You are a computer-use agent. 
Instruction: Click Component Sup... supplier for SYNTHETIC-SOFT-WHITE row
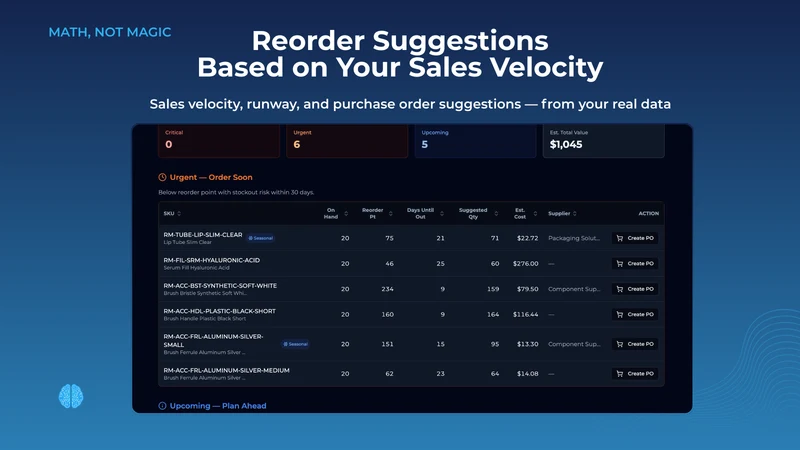click(574, 289)
